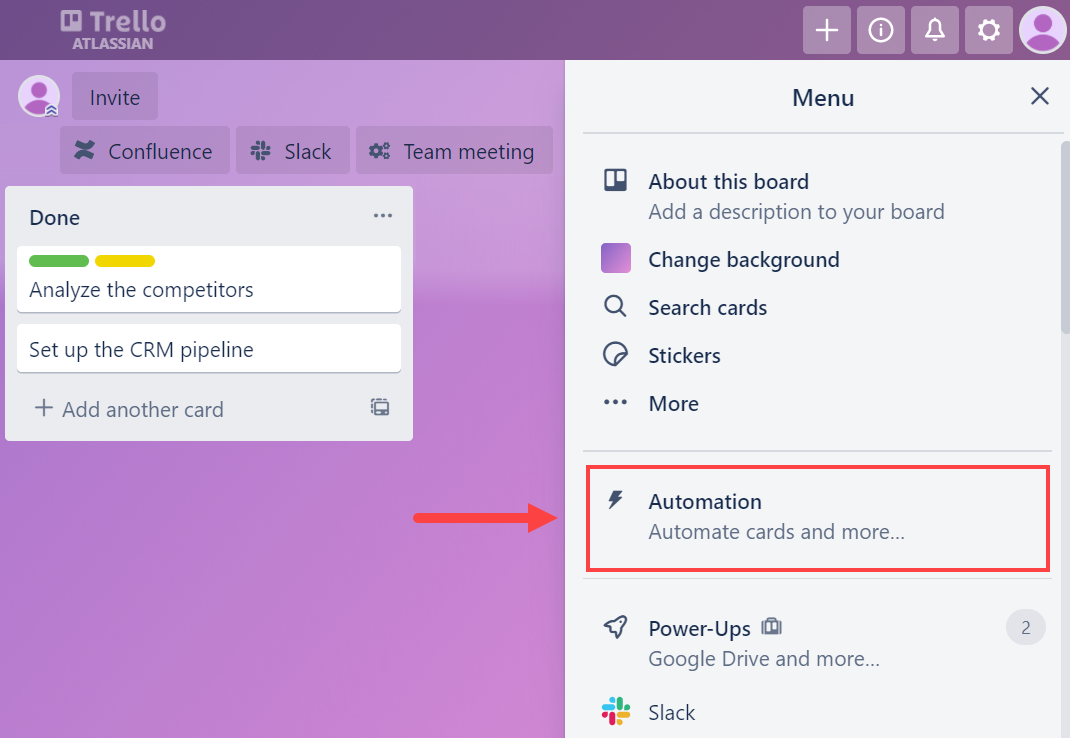Click Add another card
Viewport: 1070px width, 738px height.
tap(129, 409)
